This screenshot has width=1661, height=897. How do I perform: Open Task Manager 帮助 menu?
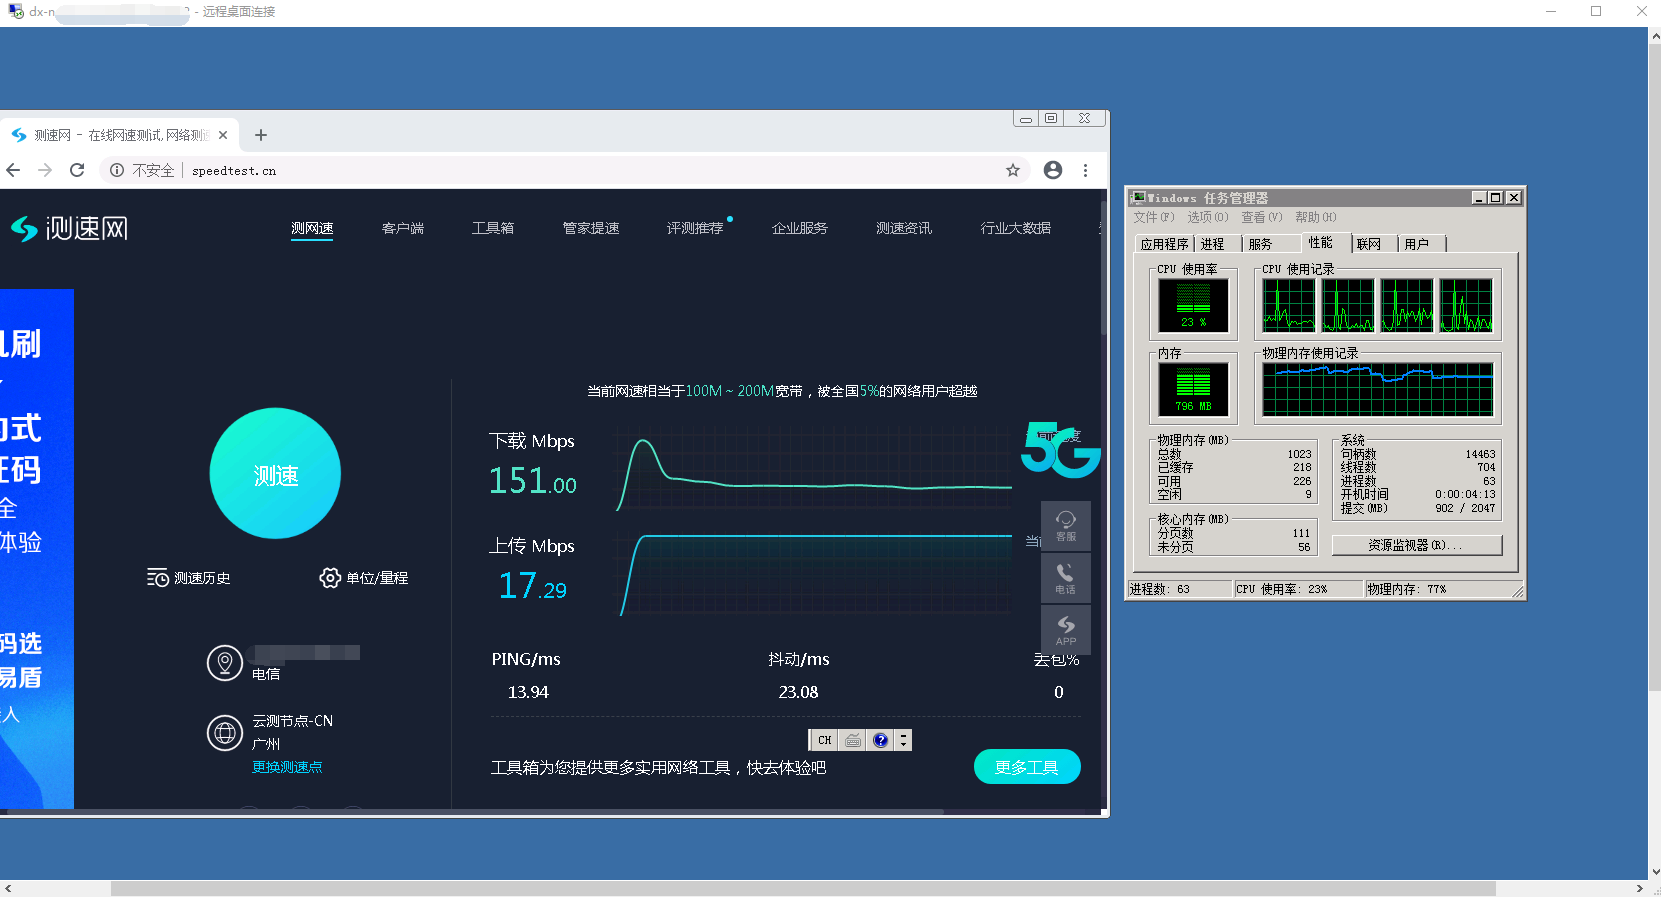click(x=1316, y=217)
